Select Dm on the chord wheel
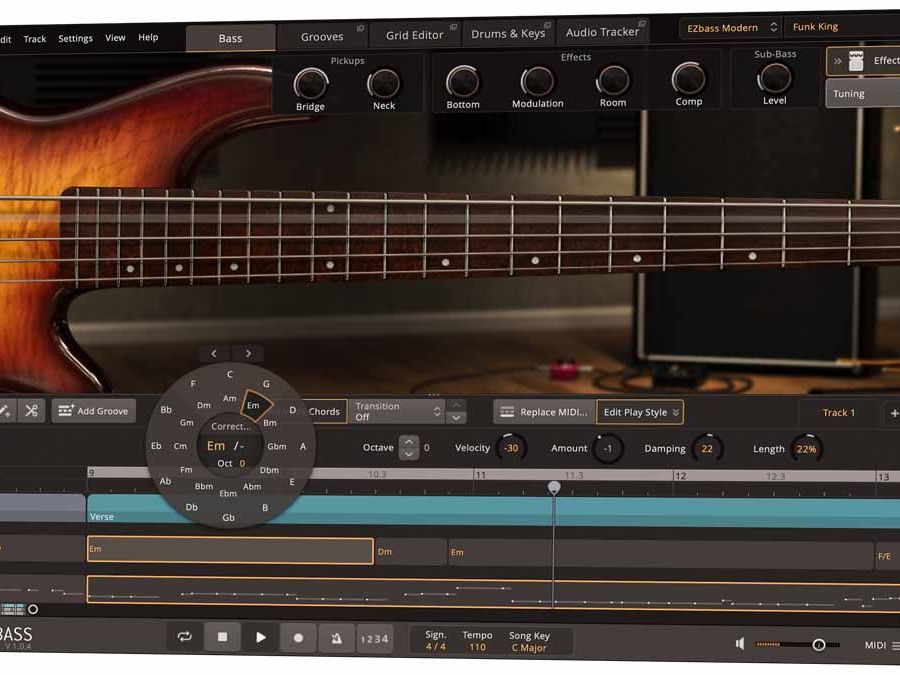 pos(204,405)
